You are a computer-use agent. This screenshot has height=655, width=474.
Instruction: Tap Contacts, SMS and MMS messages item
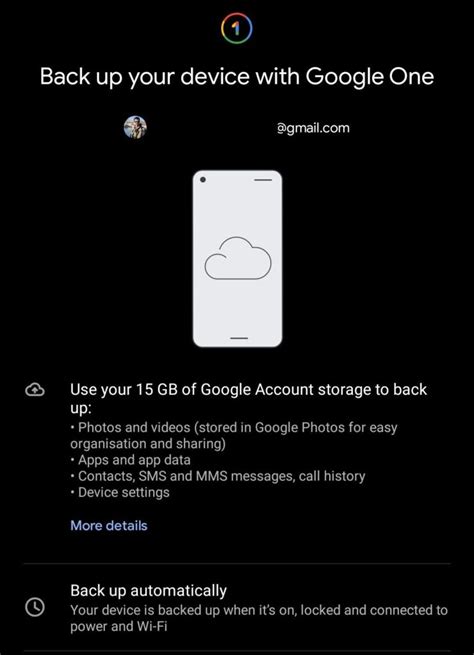point(218,476)
